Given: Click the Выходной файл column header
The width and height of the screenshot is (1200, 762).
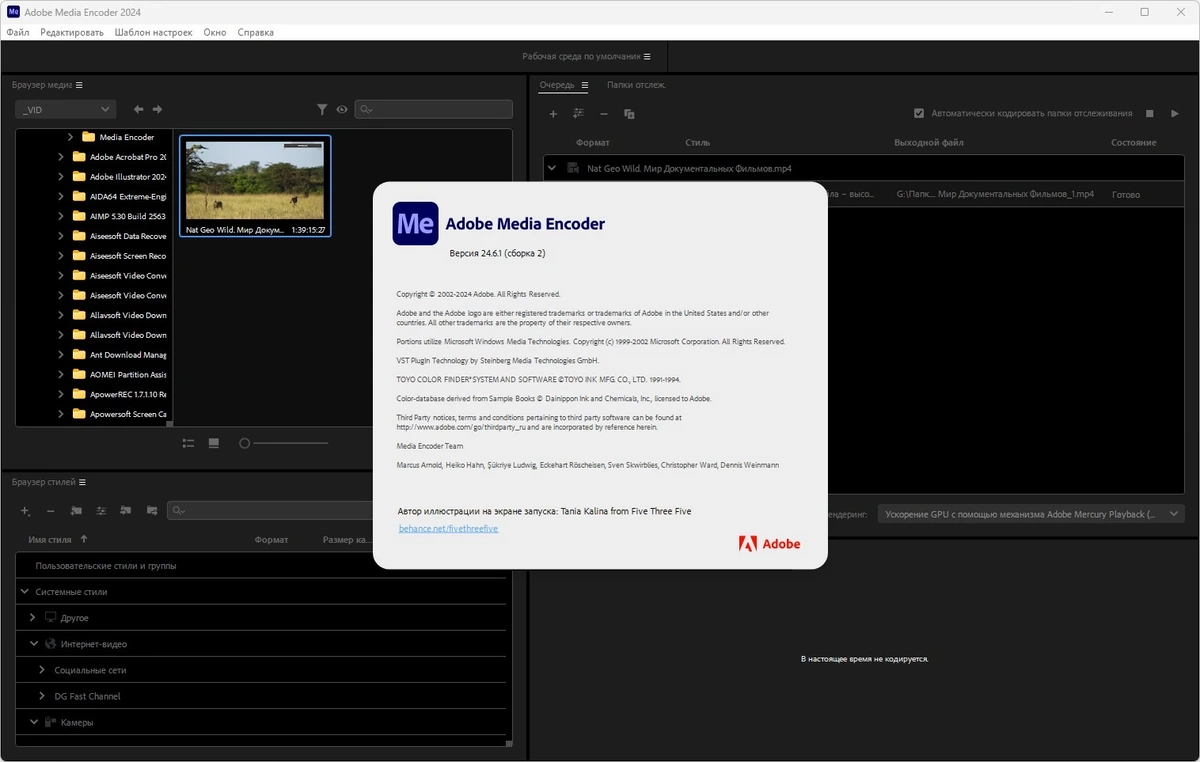Looking at the screenshot, I should pos(929,143).
